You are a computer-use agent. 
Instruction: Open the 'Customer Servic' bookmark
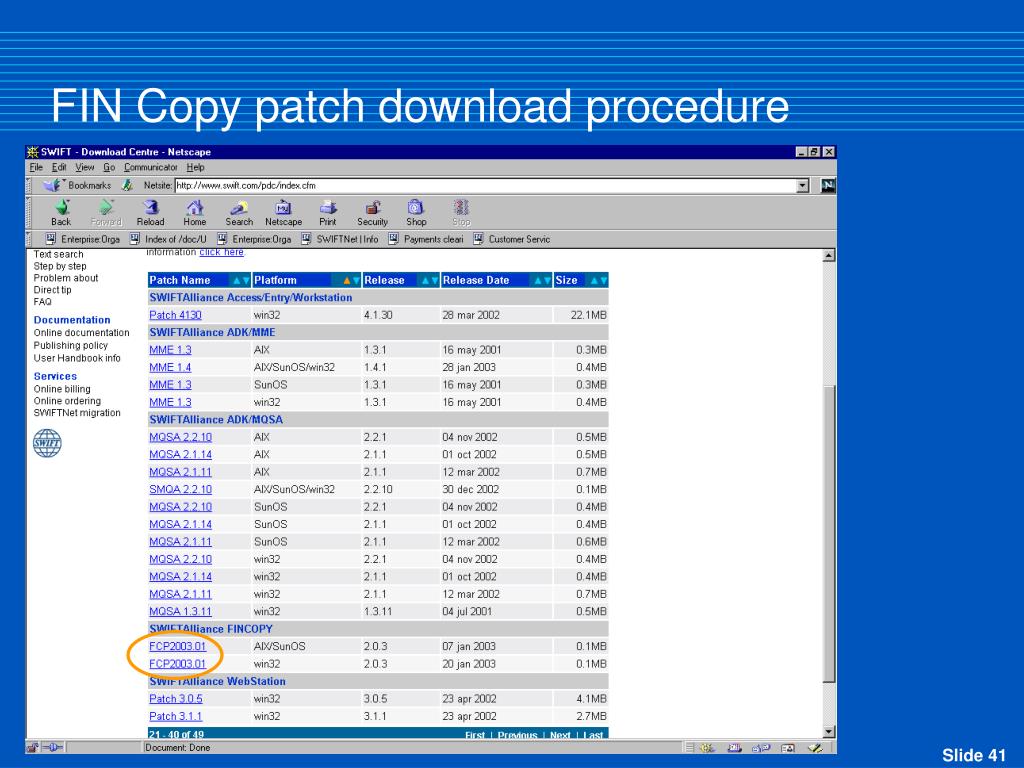(x=512, y=239)
